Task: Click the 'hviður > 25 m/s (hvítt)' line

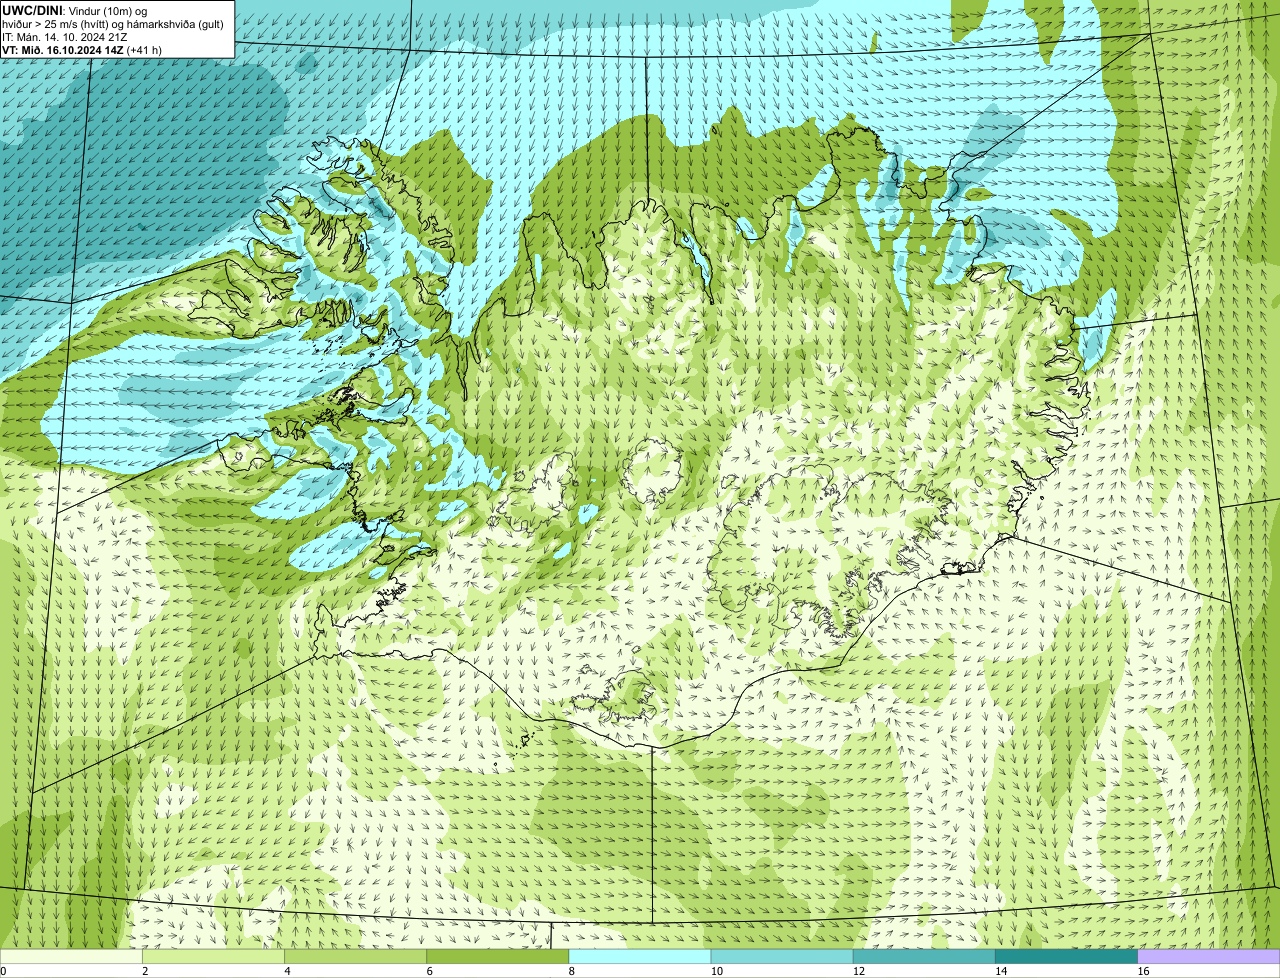Action: (x=62, y=23)
